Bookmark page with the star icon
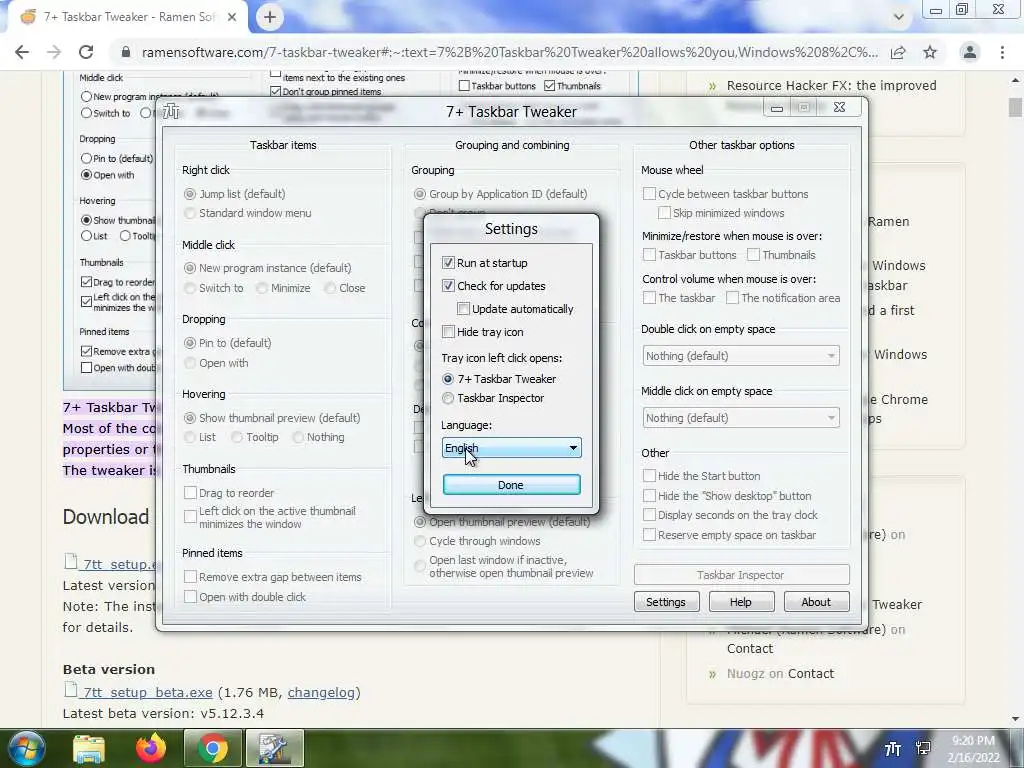 click(930, 52)
